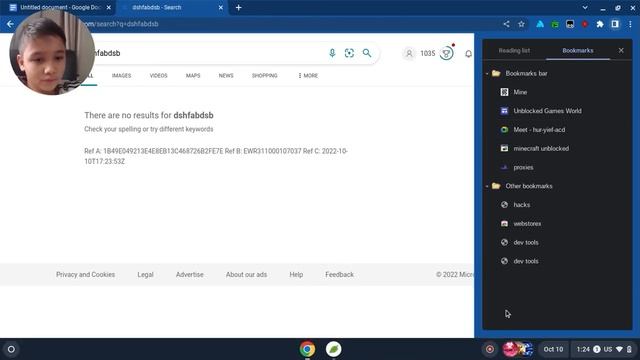Open the Help footer link

(x=296, y=275)
